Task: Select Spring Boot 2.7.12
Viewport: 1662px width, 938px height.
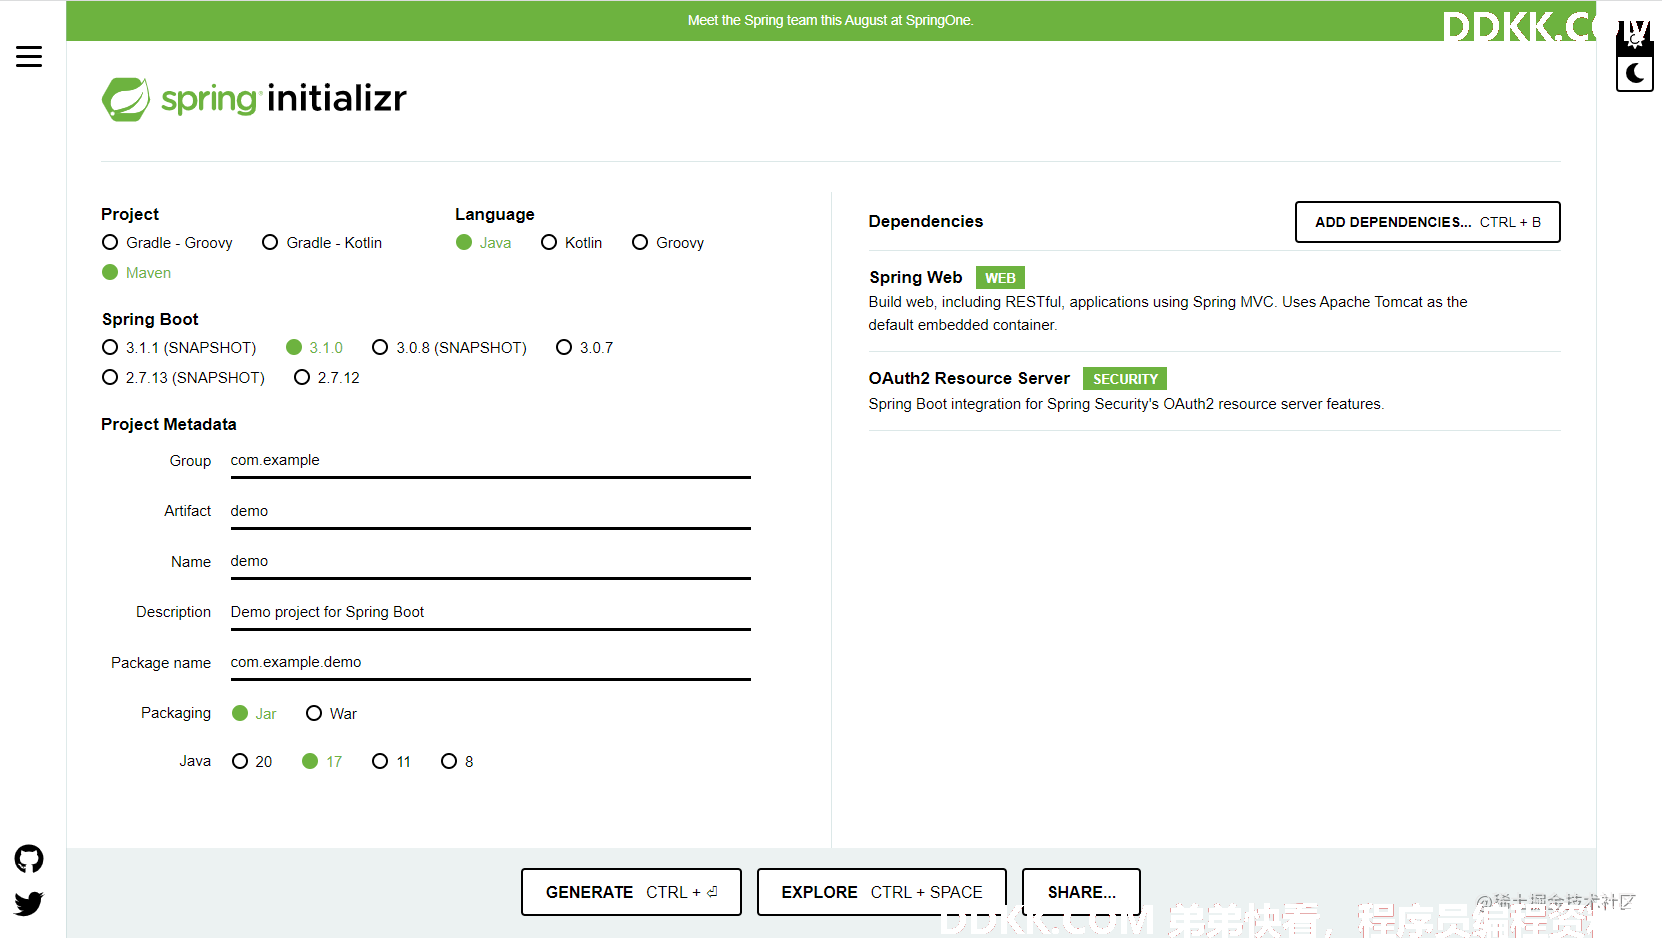Action: [327, 378]
